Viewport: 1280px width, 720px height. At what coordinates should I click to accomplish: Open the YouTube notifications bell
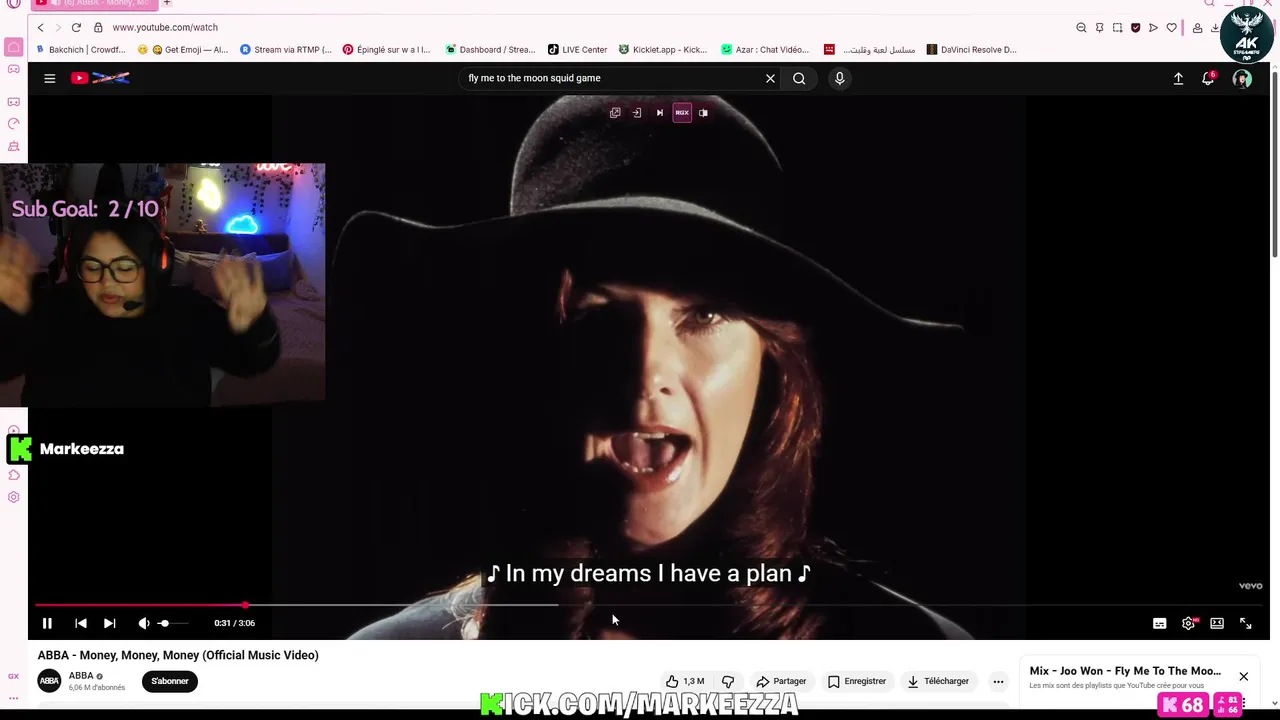(x=1208, y=78)
